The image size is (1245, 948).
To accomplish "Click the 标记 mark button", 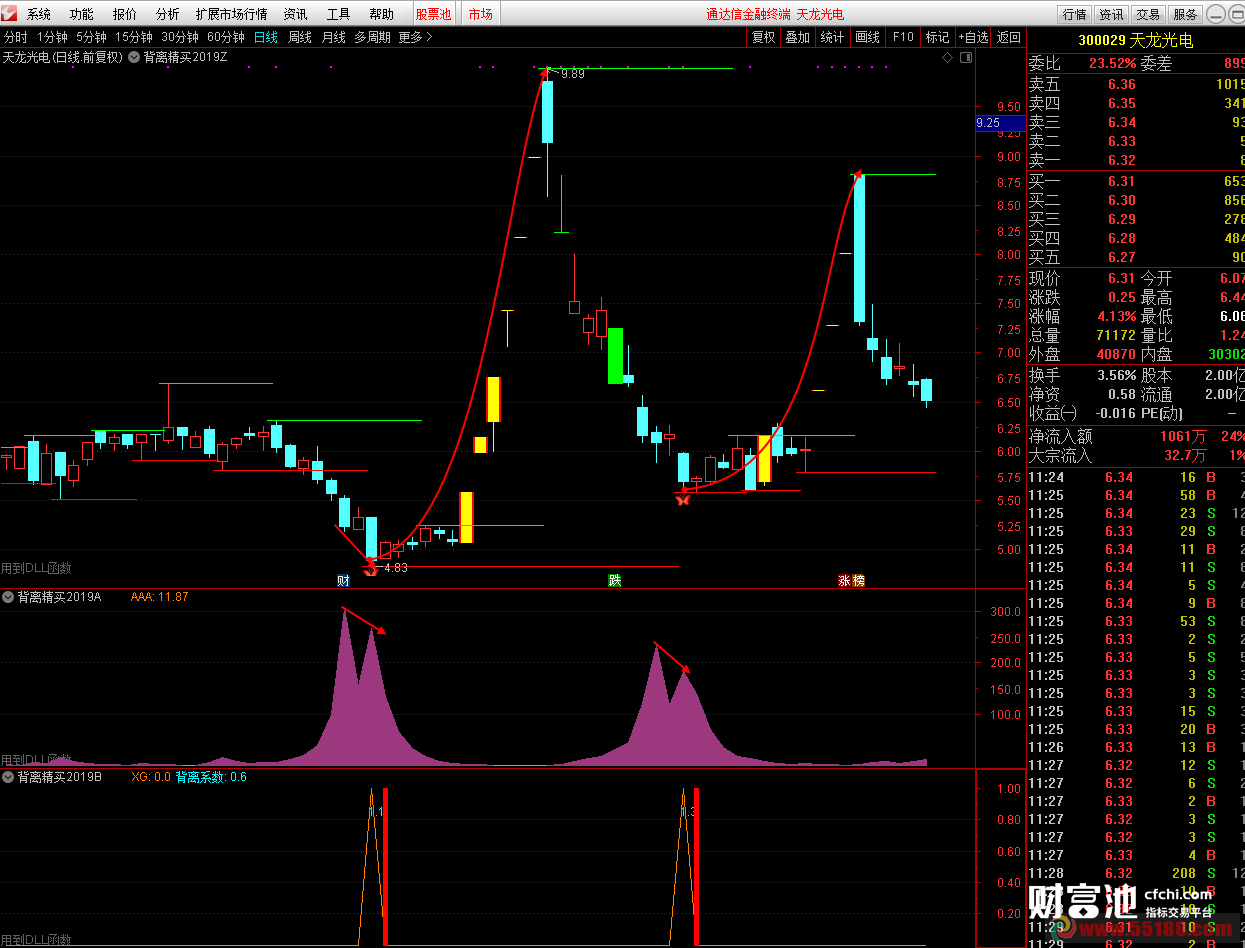I will pyautogui.click(x=937, y=37).
